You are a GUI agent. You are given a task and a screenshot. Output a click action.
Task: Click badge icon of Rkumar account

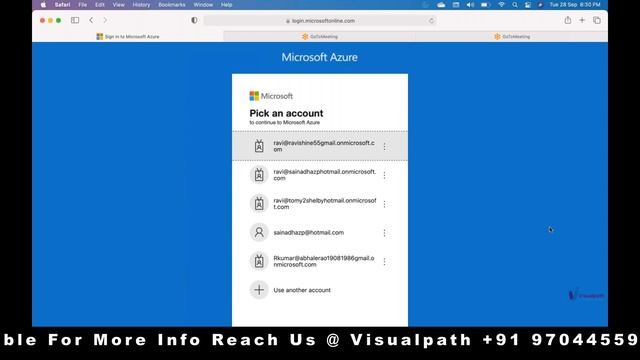tap(259, 261)
